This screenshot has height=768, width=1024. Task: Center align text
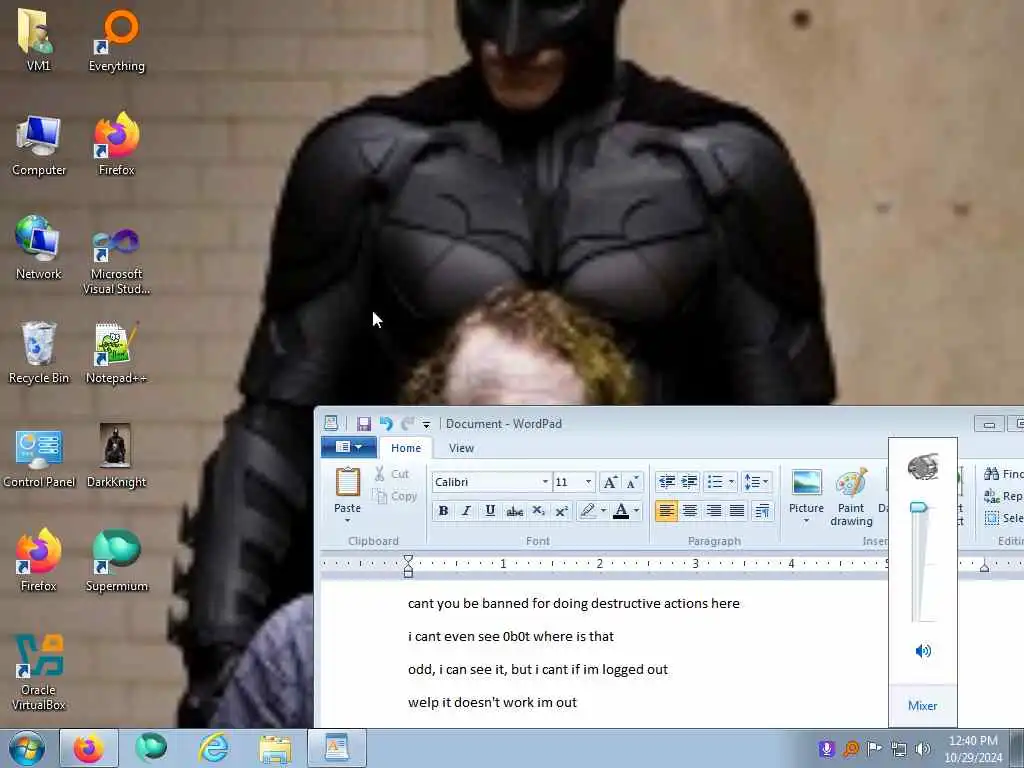(x=690, y=511)
